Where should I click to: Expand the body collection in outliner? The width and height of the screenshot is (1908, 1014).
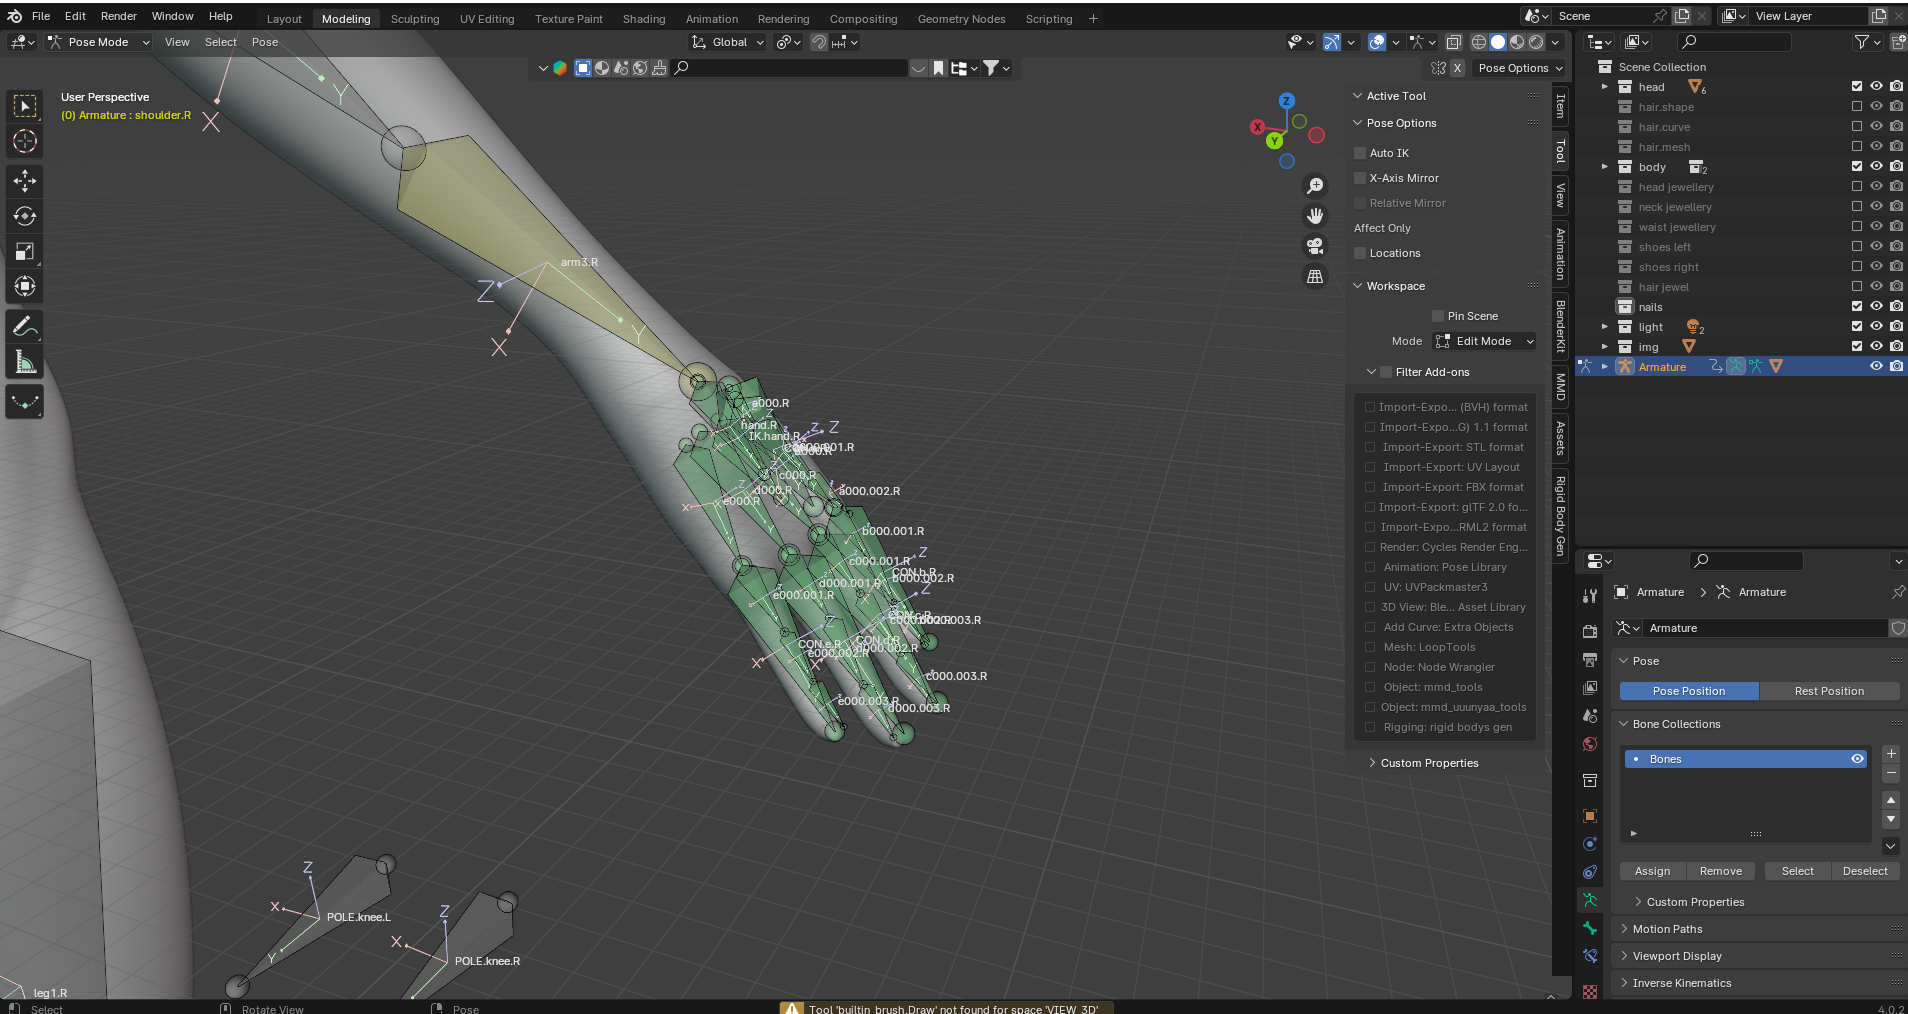[x=1605, y=167]
